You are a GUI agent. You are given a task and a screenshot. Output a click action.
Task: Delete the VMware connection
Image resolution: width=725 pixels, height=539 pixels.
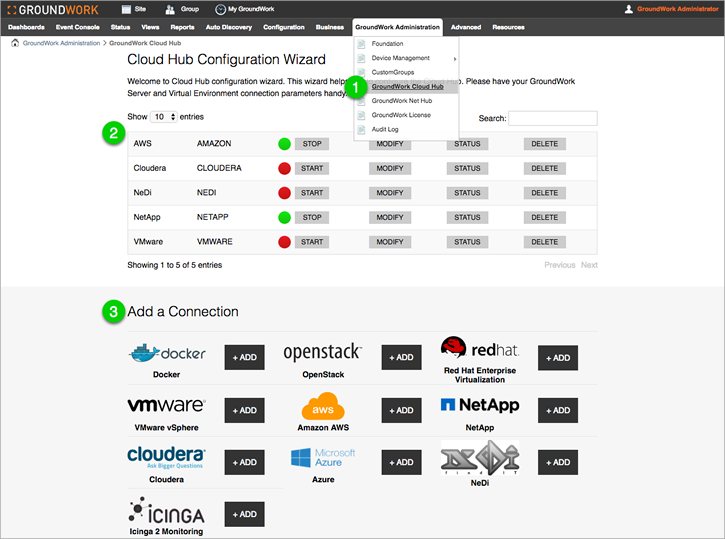pyautogui.click(x=545, y=242)
